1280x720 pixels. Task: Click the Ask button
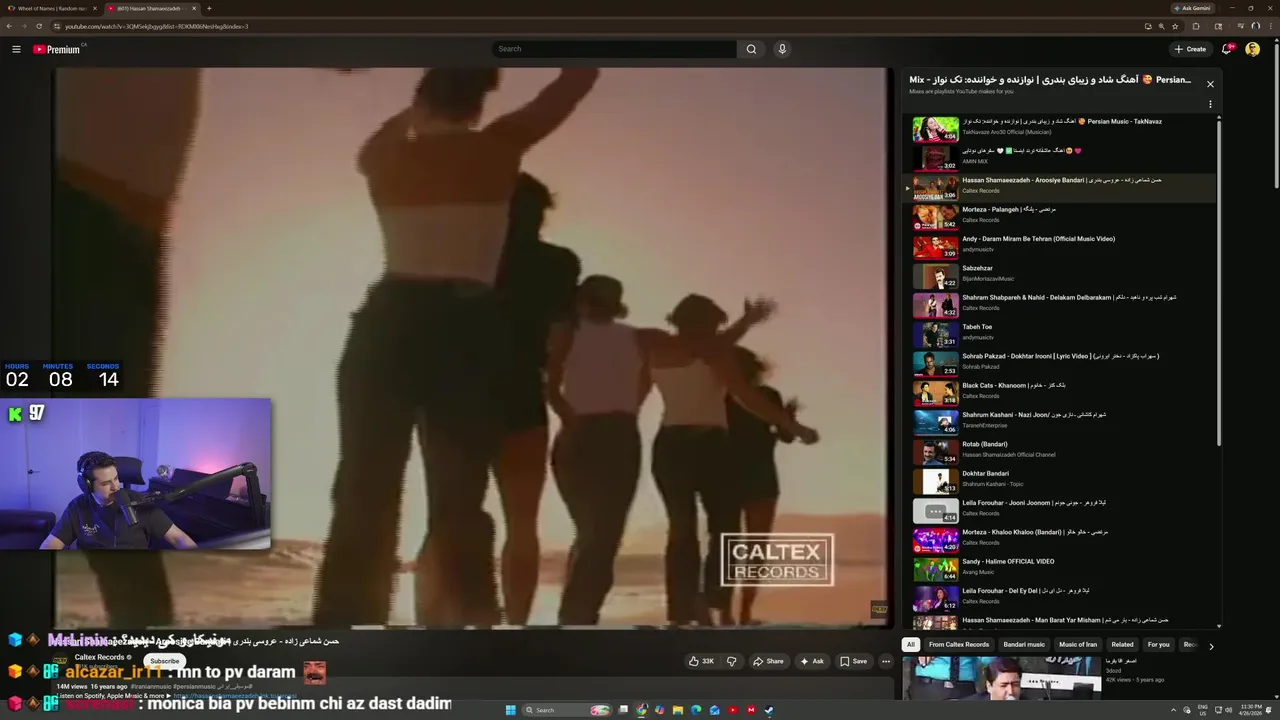[x=812, y=661]
